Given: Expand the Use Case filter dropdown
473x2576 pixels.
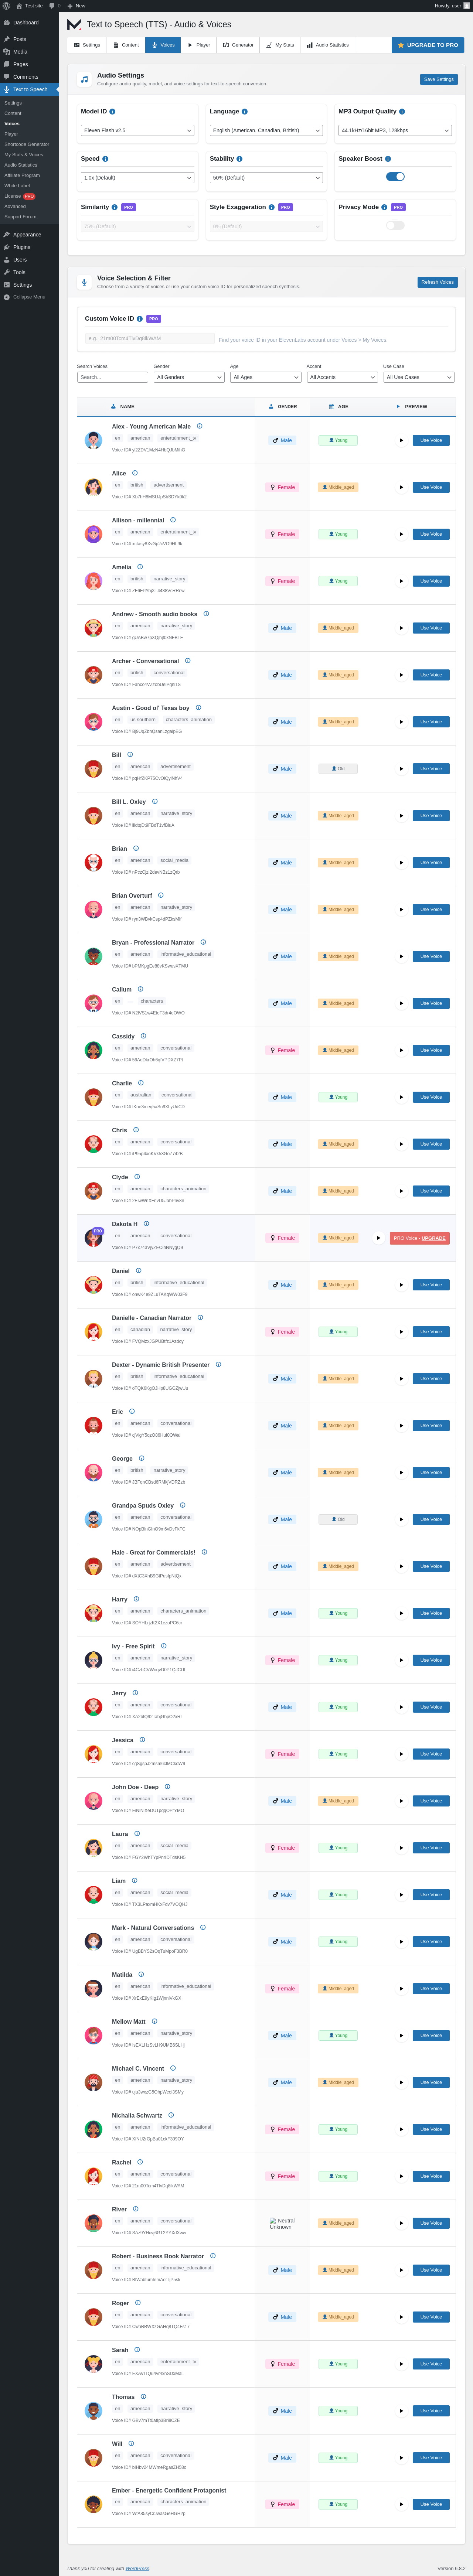Looking at the screenshot, I should coord(418,377).
